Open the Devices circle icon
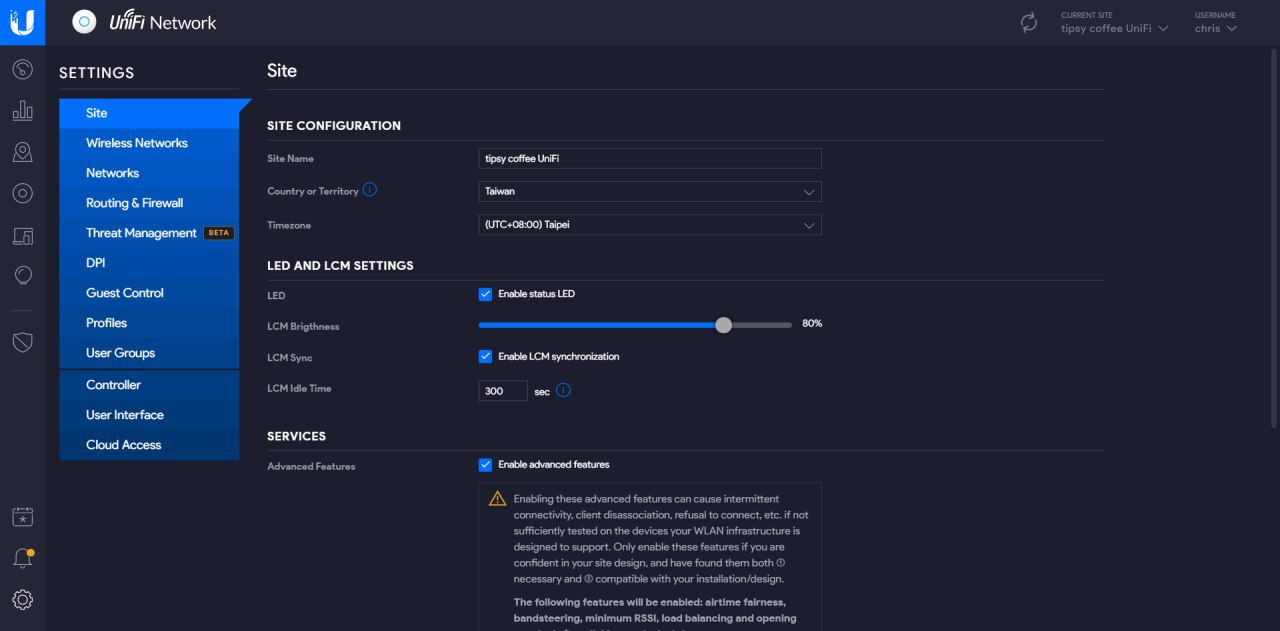 coord(22,193)
